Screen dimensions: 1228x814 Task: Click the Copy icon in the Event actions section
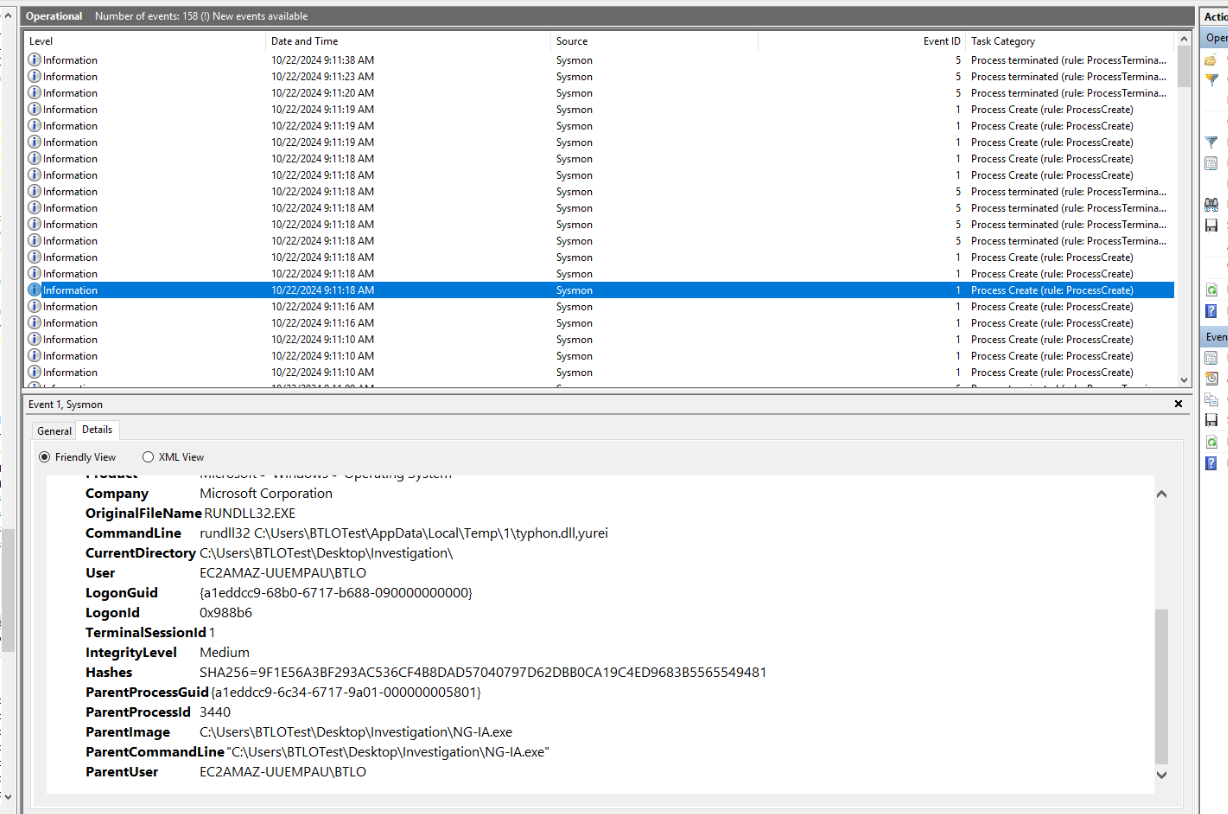tap(1211, 399)
